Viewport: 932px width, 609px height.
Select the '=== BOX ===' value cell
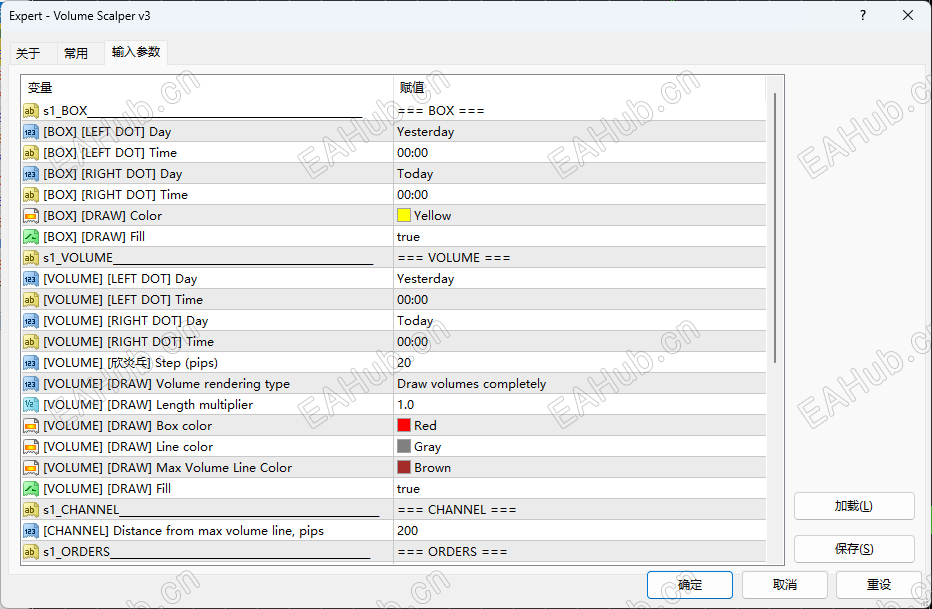[580, 111]
